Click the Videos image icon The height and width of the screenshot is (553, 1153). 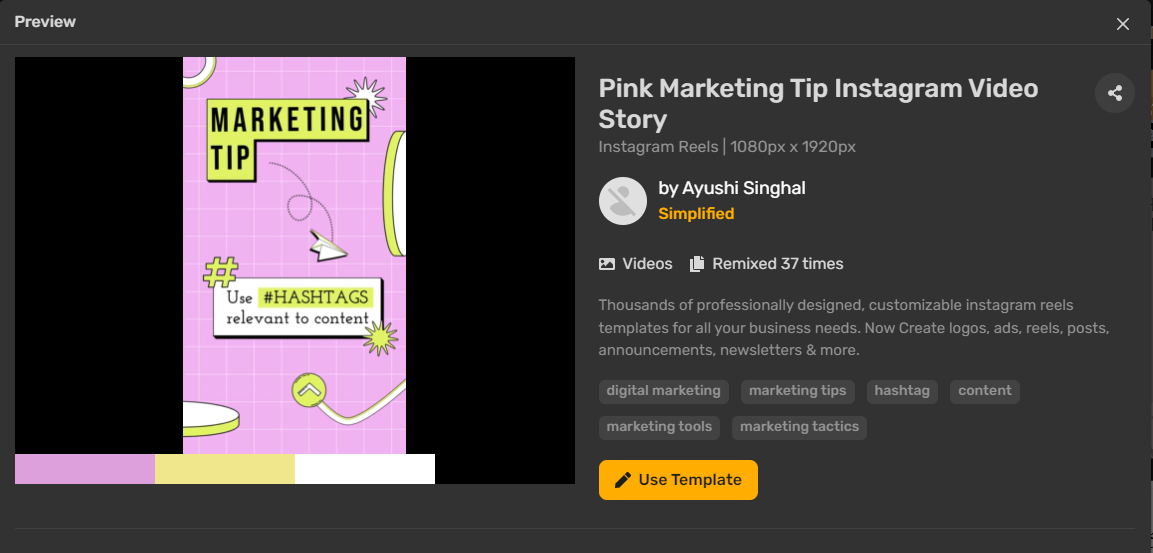click(607, 264)
